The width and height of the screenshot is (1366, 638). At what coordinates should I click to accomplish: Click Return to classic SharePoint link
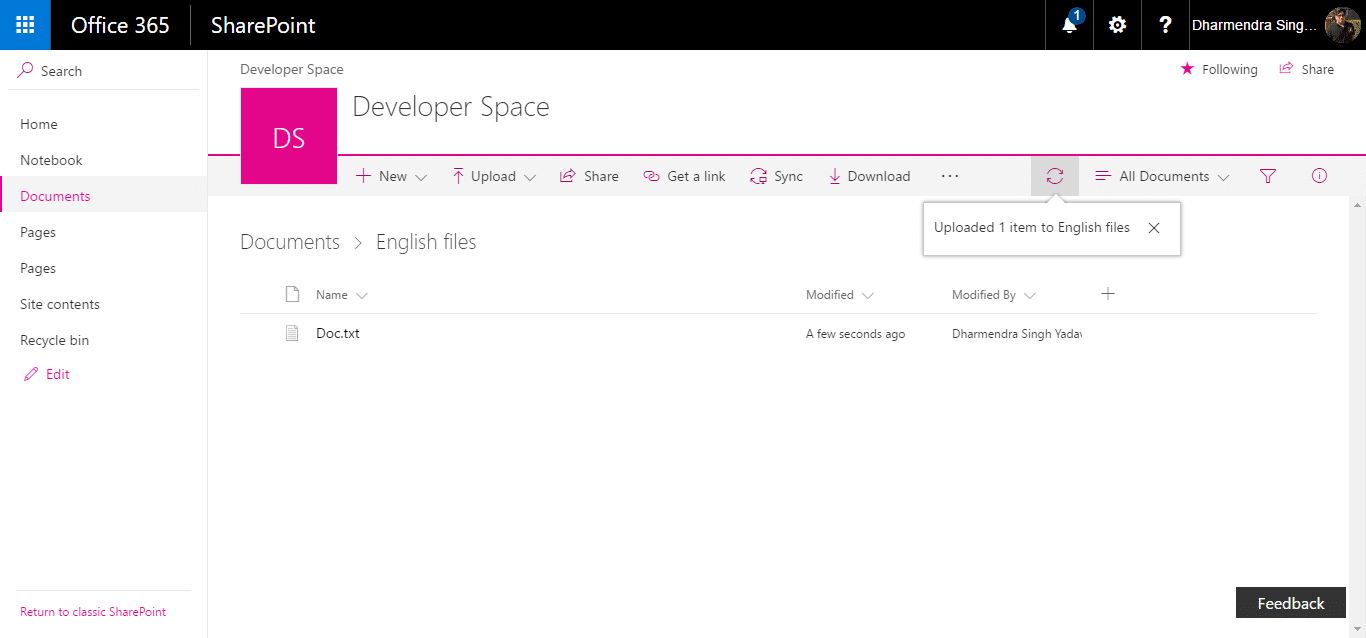pyautogui.click(x=93, y=612)
